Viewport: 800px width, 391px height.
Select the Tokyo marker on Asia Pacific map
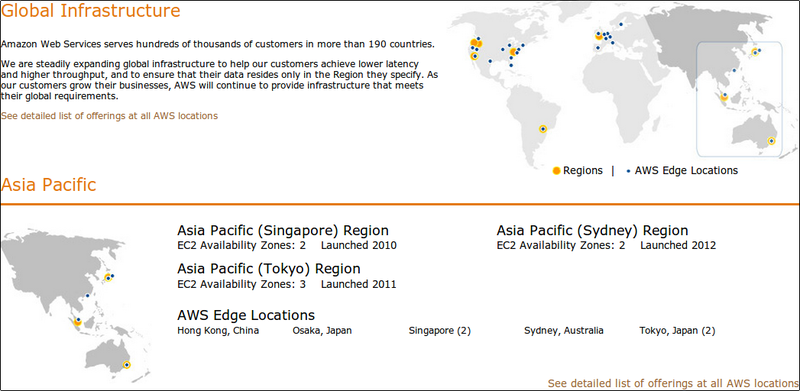(108, 277)
